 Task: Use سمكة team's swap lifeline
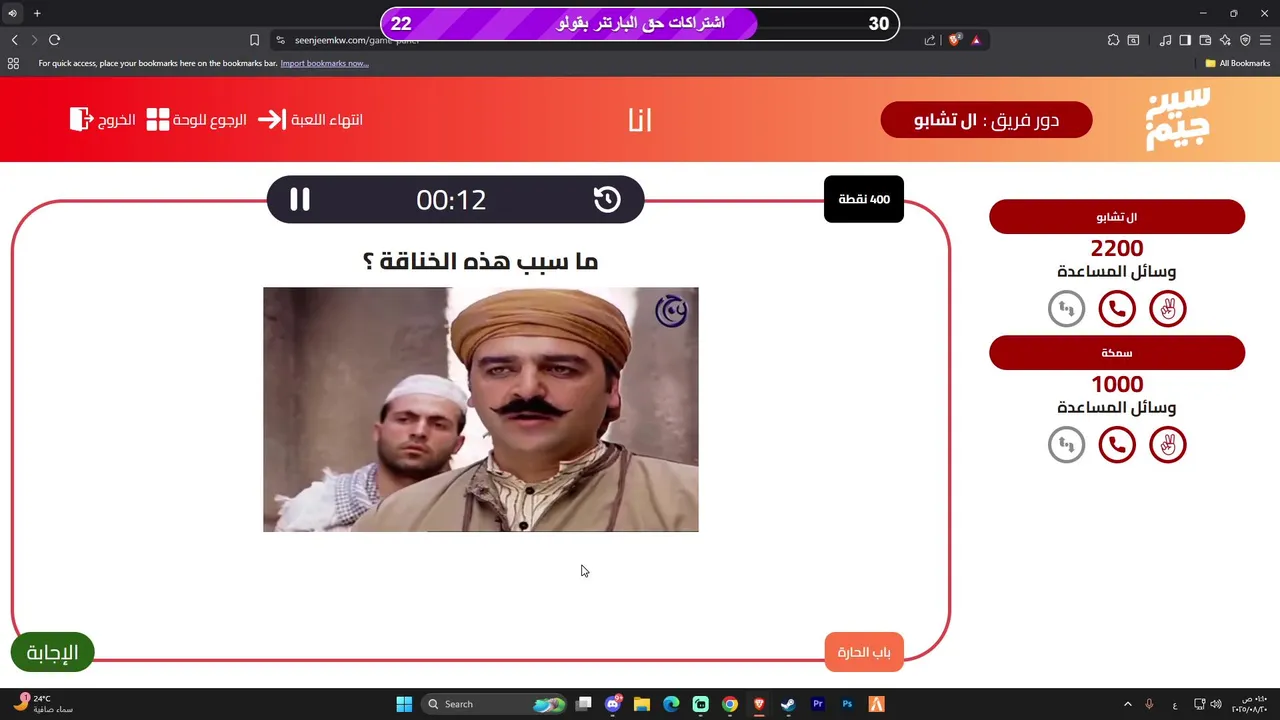coord(1066,444)
